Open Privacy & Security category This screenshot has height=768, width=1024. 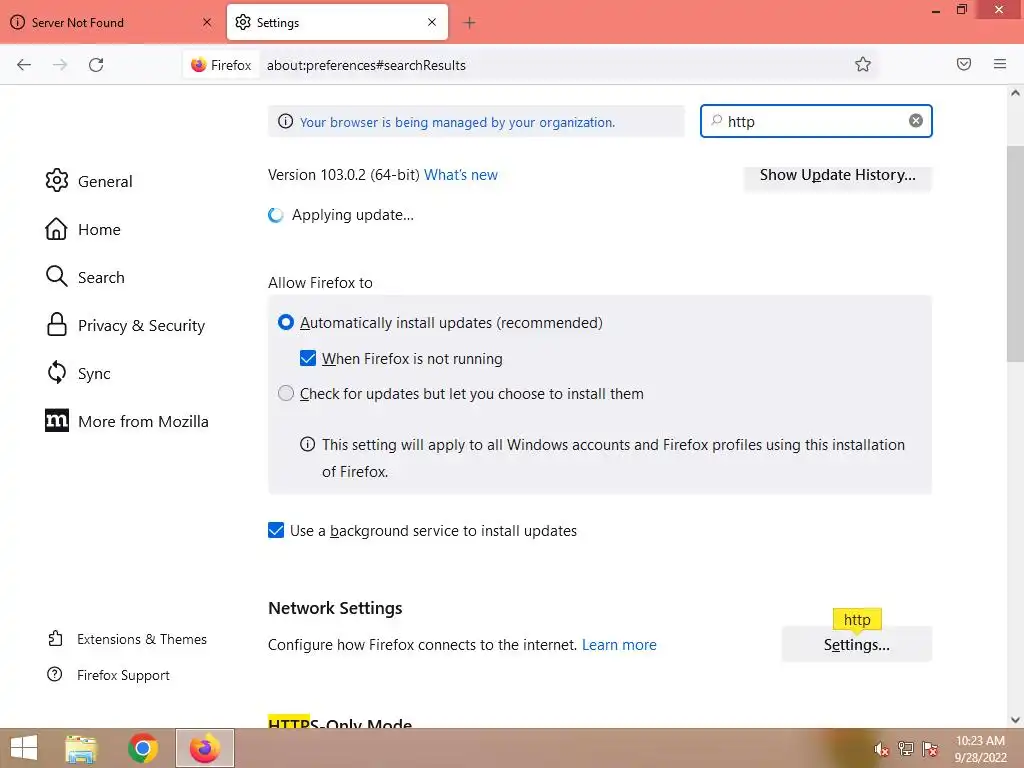coord(125,325)
